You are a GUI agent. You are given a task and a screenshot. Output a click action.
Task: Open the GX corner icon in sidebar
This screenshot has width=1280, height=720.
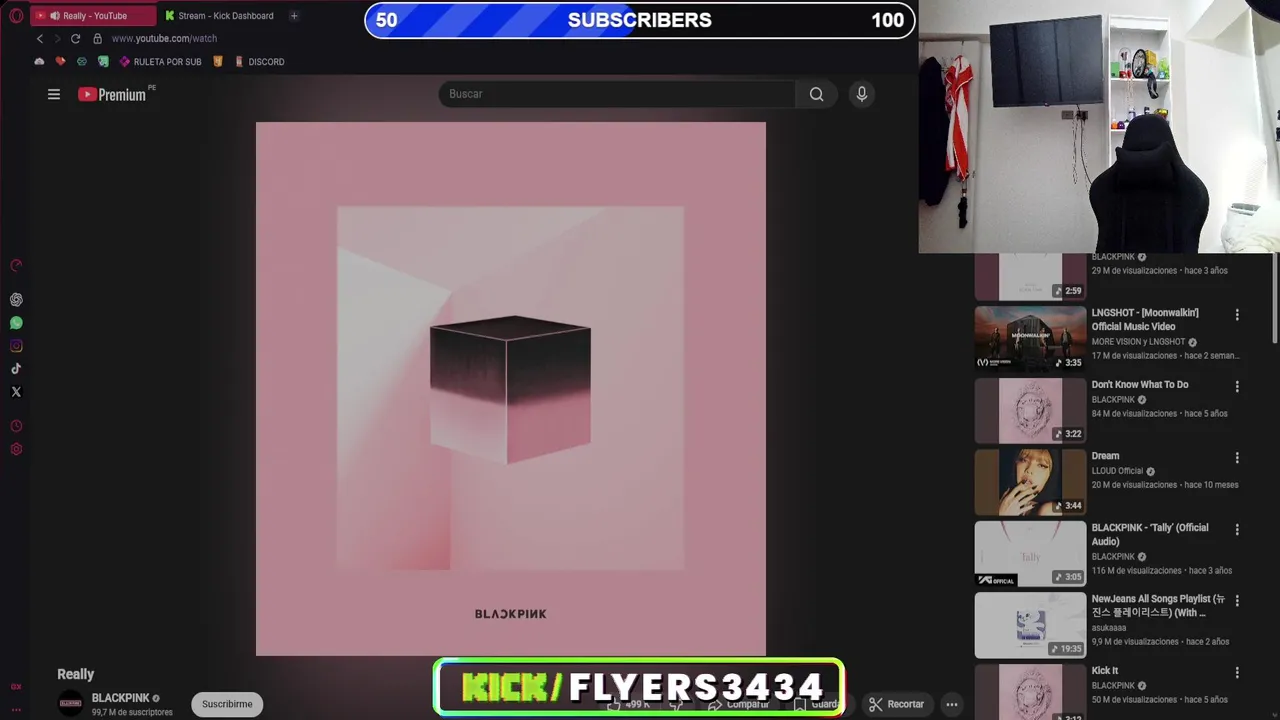point(16,687)
